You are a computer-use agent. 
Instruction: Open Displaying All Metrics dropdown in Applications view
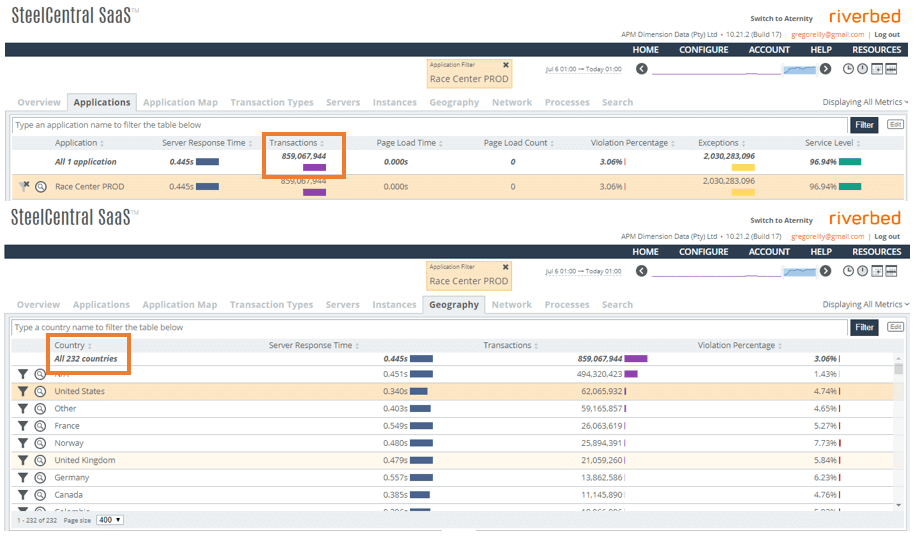(x=865, y=102)
